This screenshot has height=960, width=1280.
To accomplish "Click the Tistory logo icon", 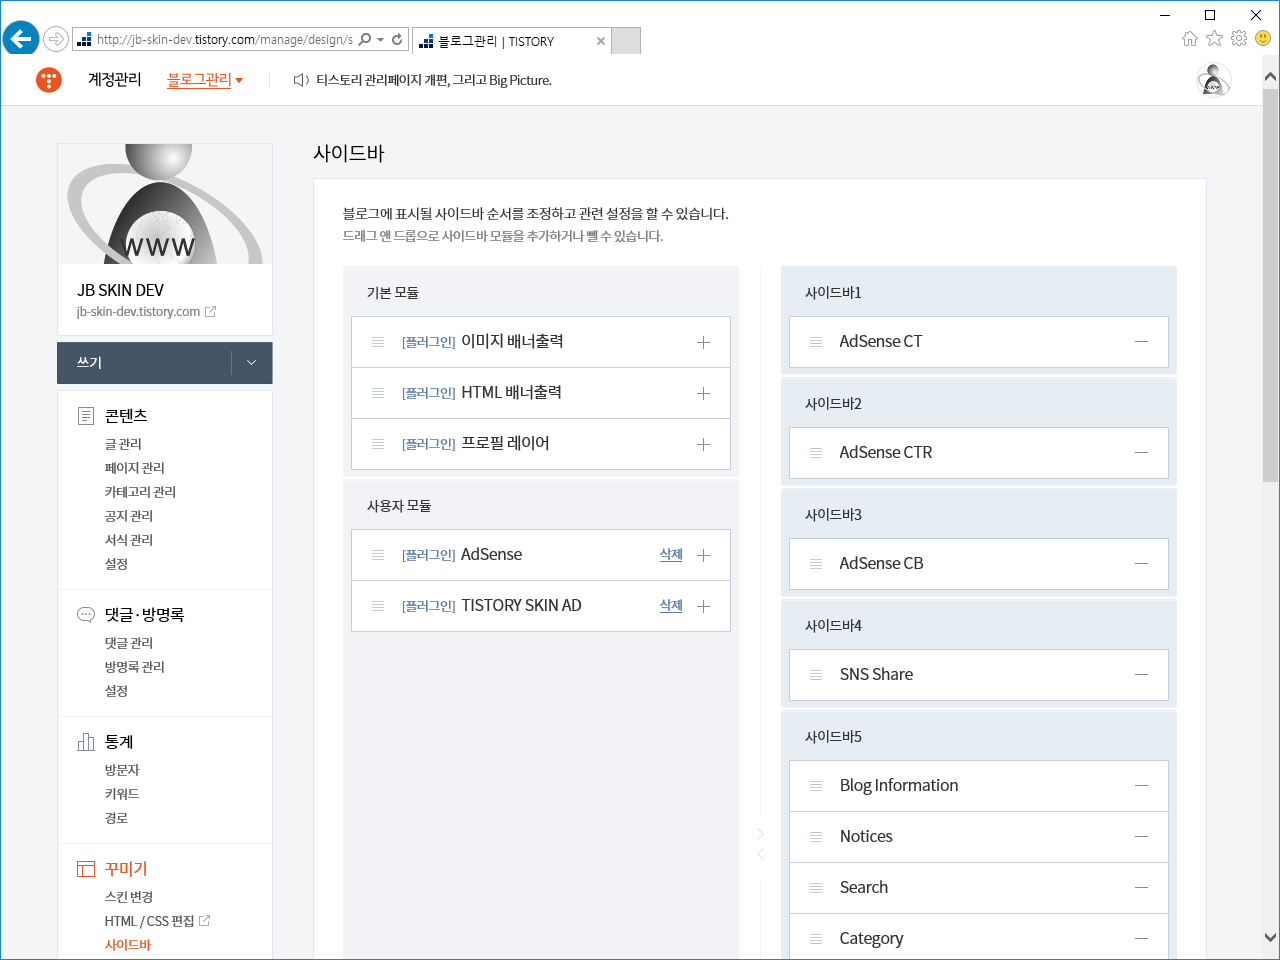I will [48, 80].
